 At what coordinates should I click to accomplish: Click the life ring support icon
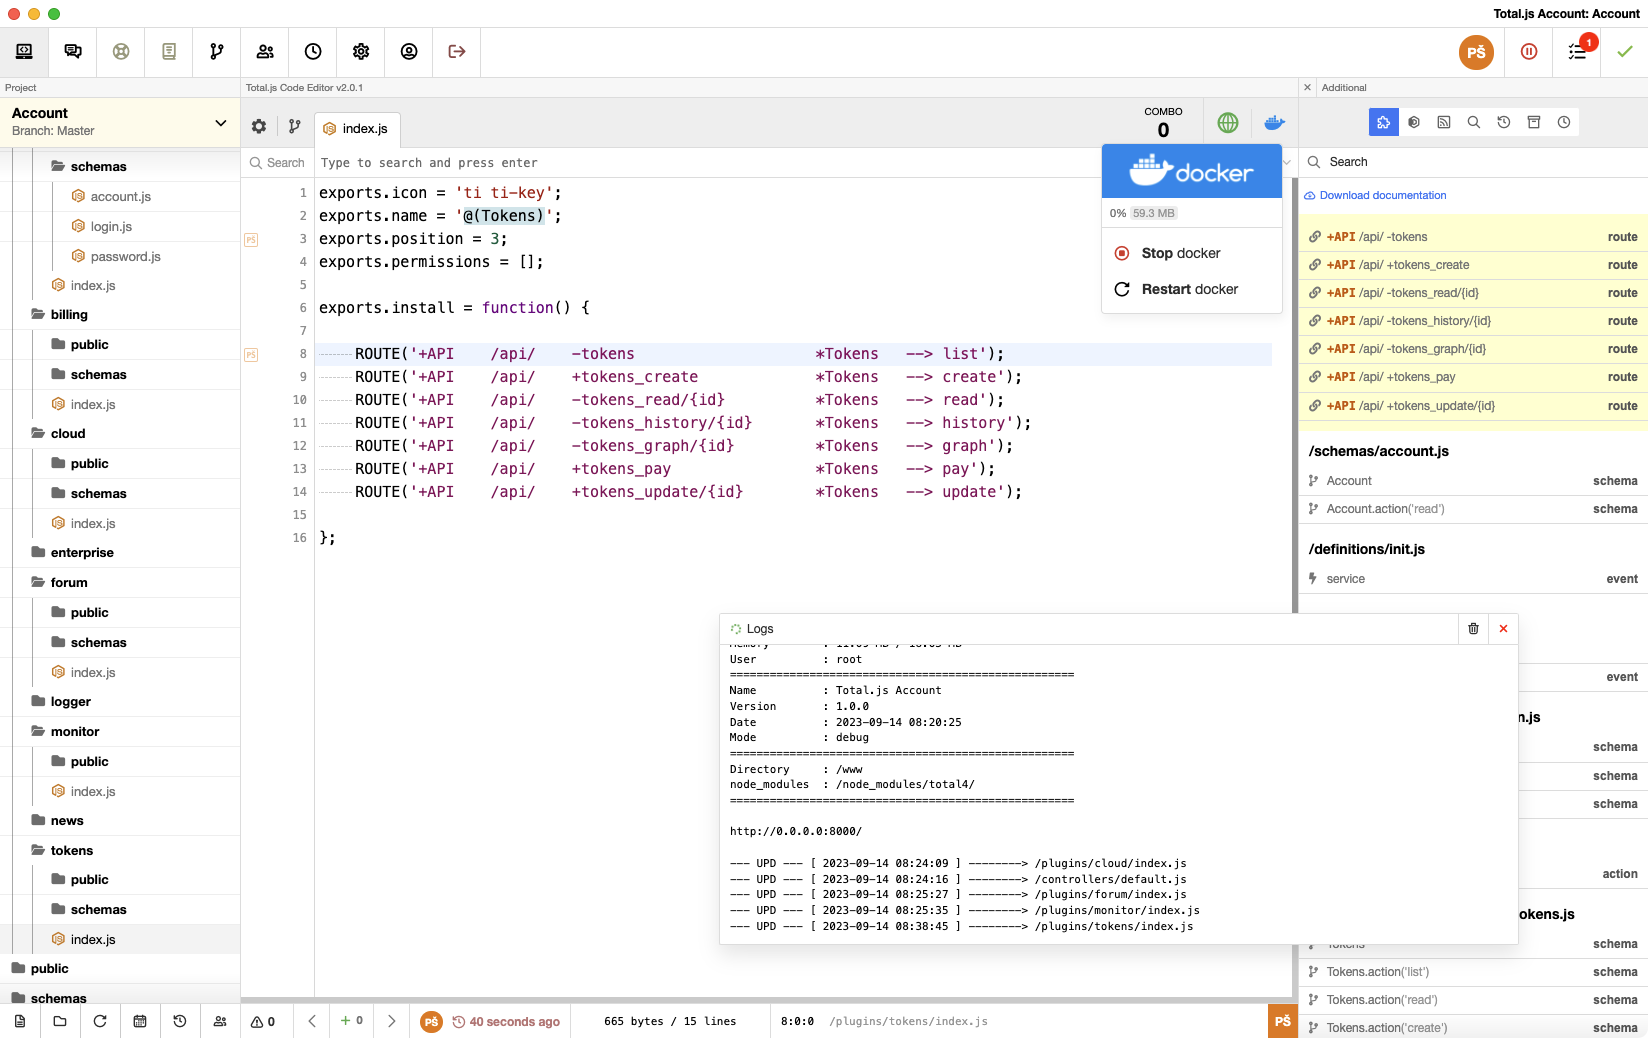tap(121, 52)
